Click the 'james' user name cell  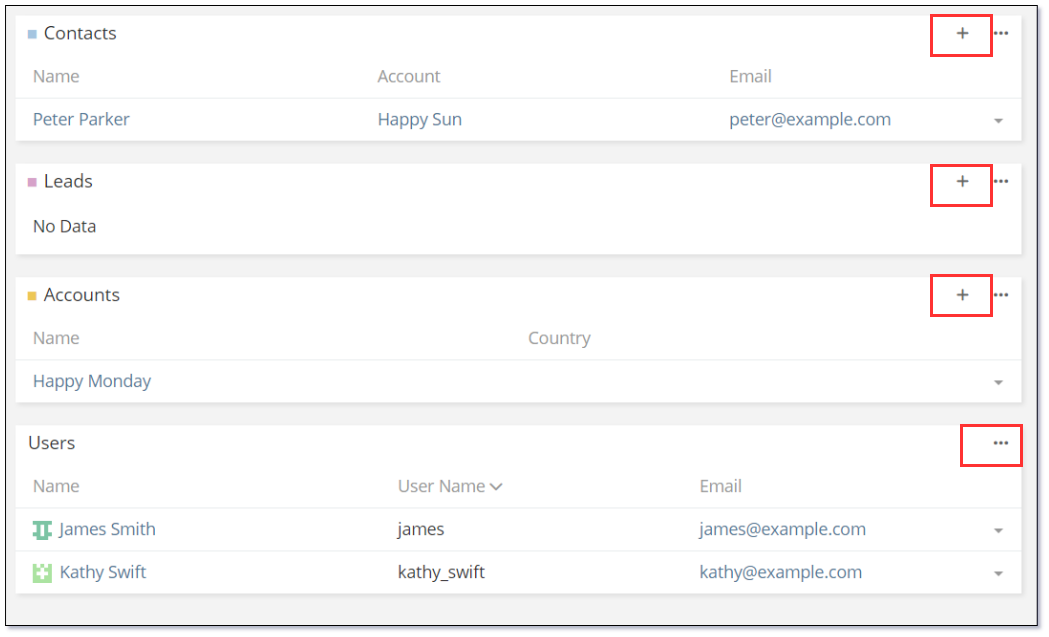[x=421, y=529]
